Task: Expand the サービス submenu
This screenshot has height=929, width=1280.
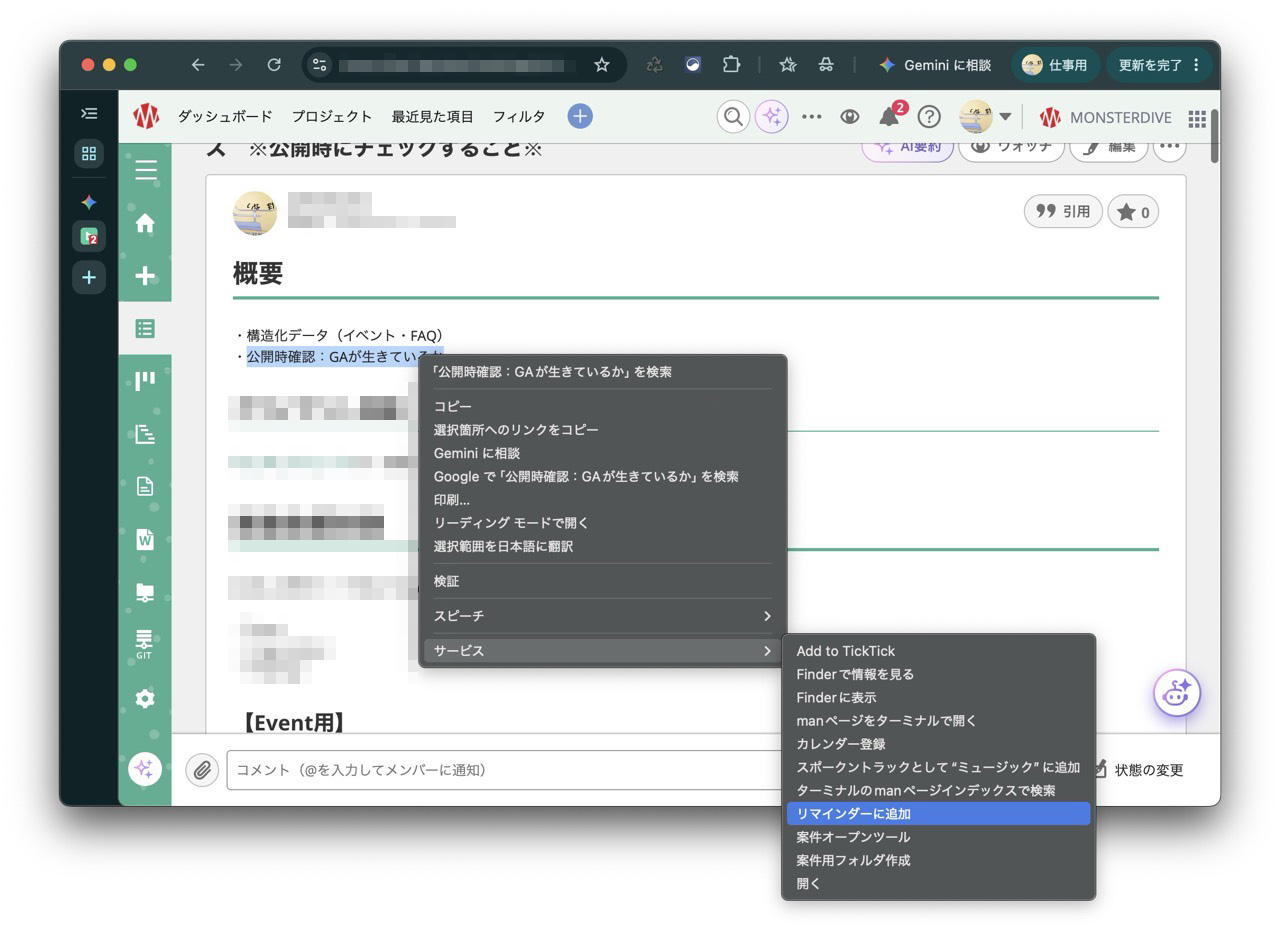Action: pyautogui.click(x=603, y=651)
